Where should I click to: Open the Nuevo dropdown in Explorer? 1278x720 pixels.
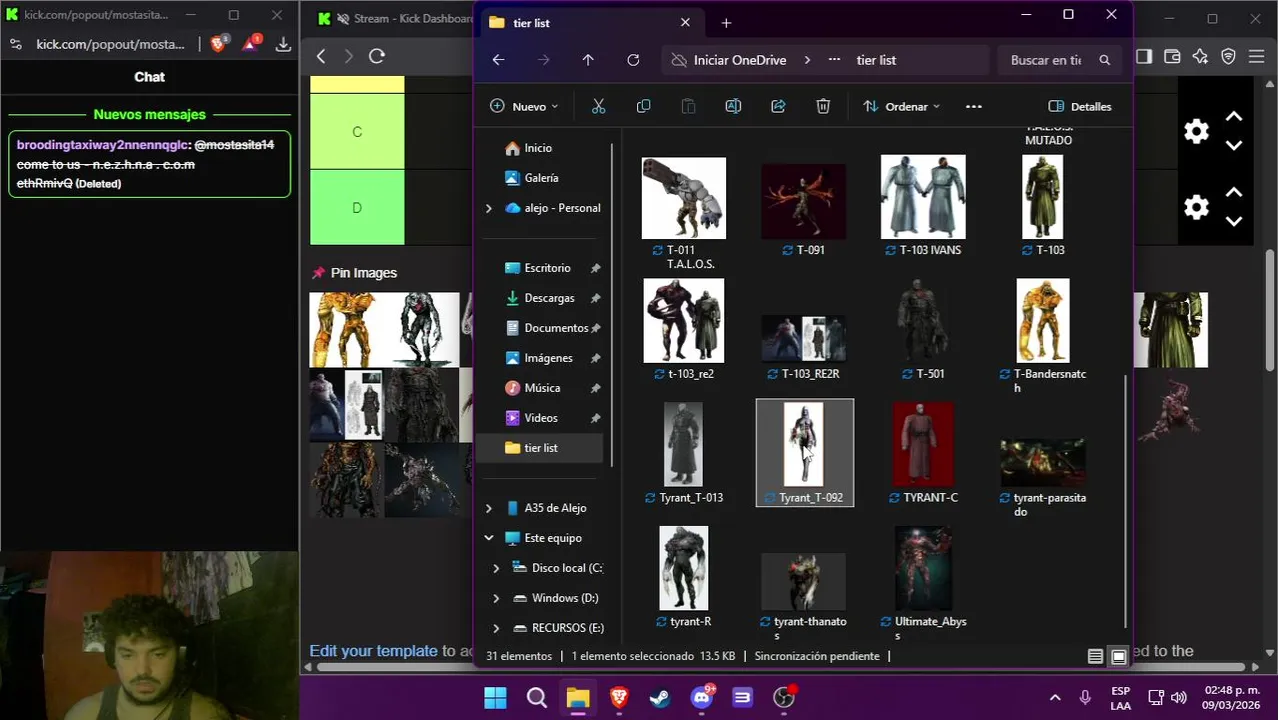point(524,106)
